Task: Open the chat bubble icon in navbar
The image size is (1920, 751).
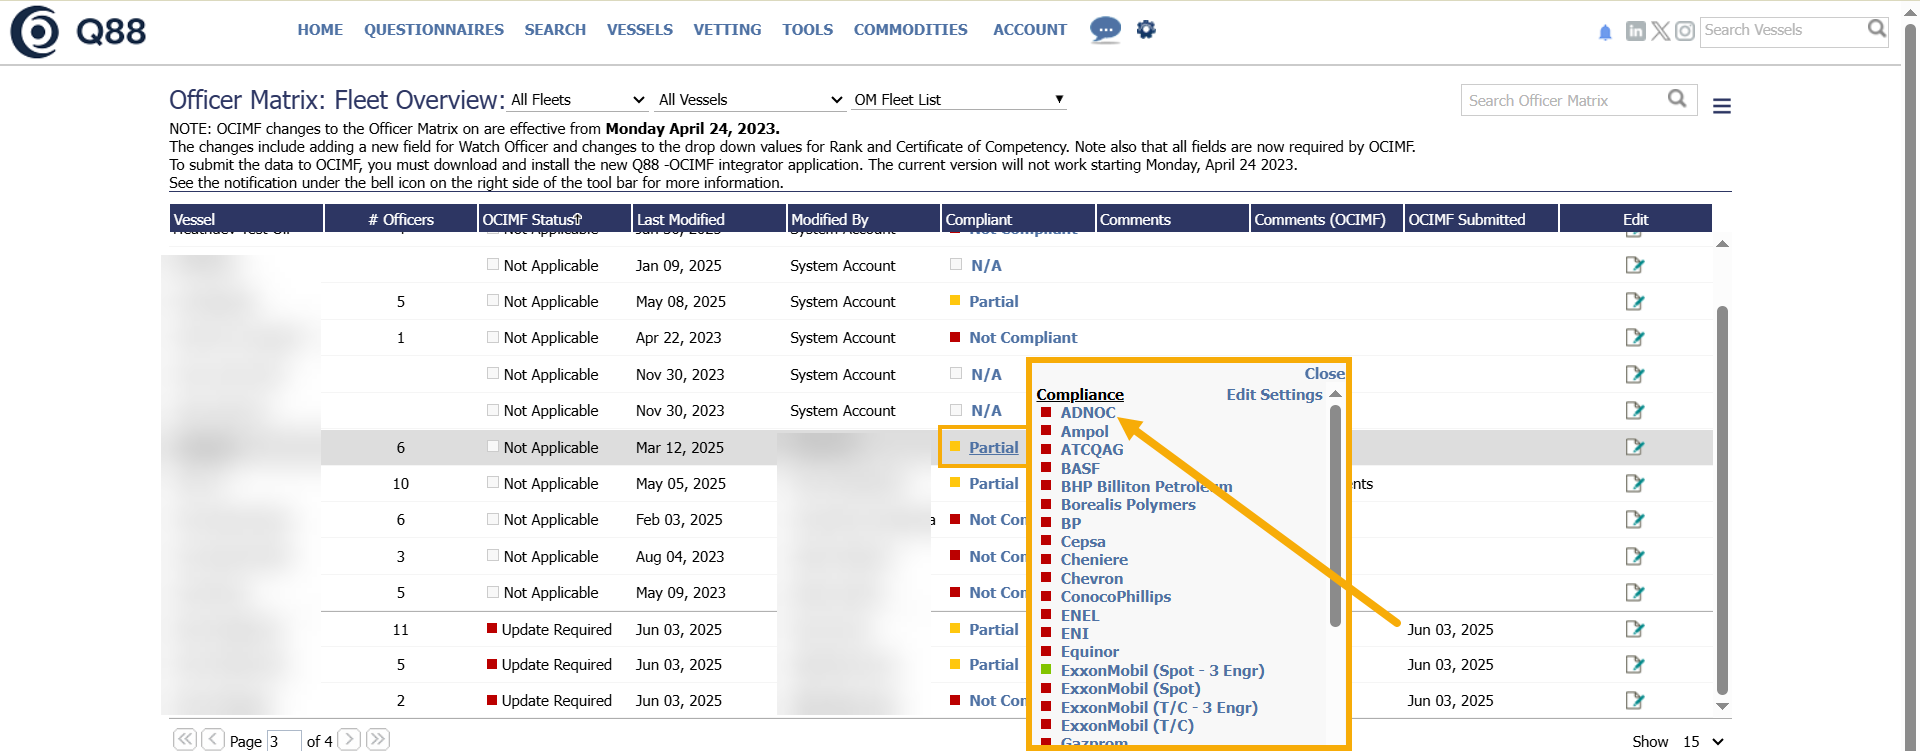Action: [1105, 30]
